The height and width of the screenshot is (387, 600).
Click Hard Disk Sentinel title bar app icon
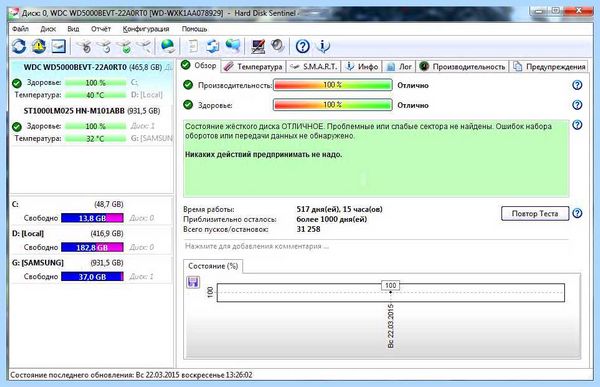(13, 13)
